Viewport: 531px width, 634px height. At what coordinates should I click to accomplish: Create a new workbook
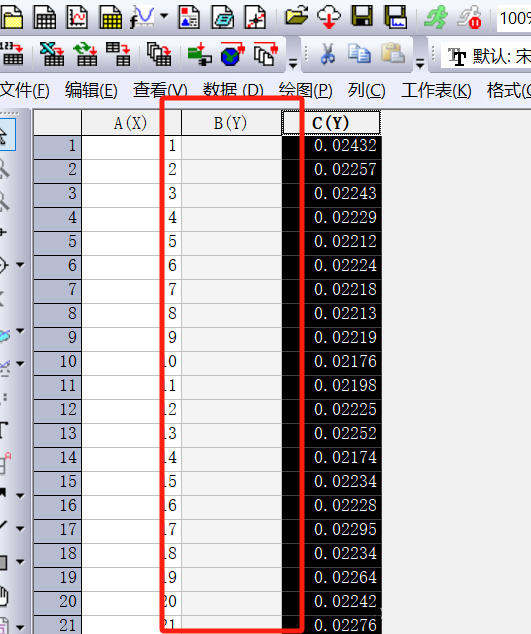[44, 17]
